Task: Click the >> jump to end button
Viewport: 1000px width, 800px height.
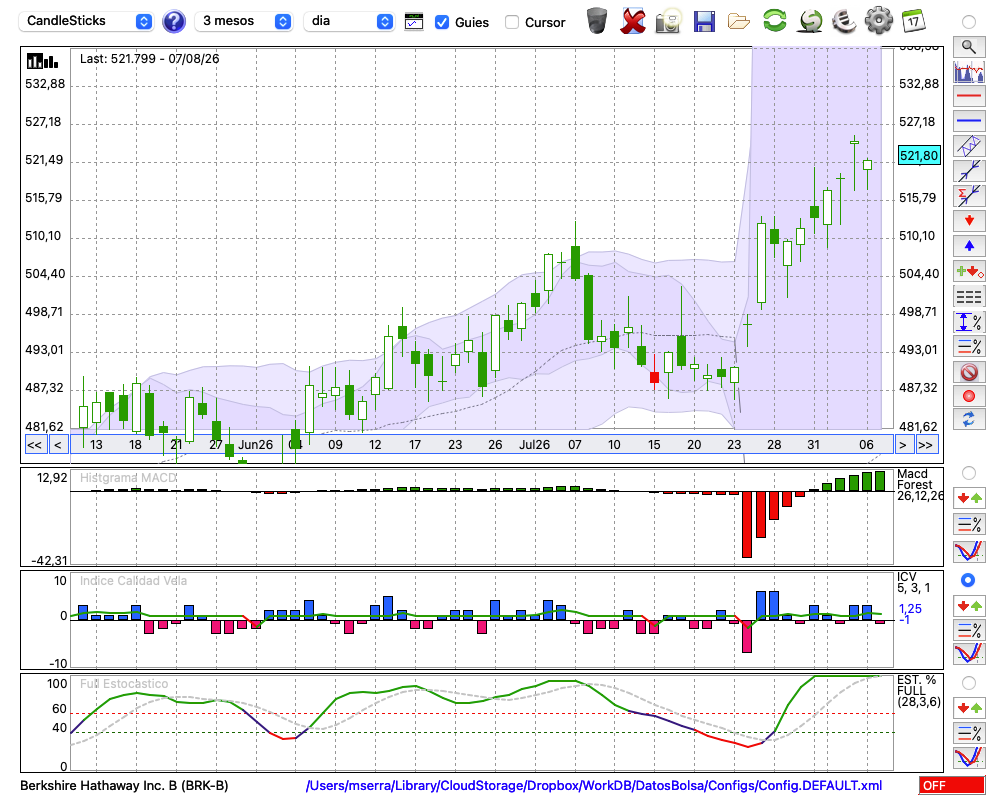Action: 926,445
